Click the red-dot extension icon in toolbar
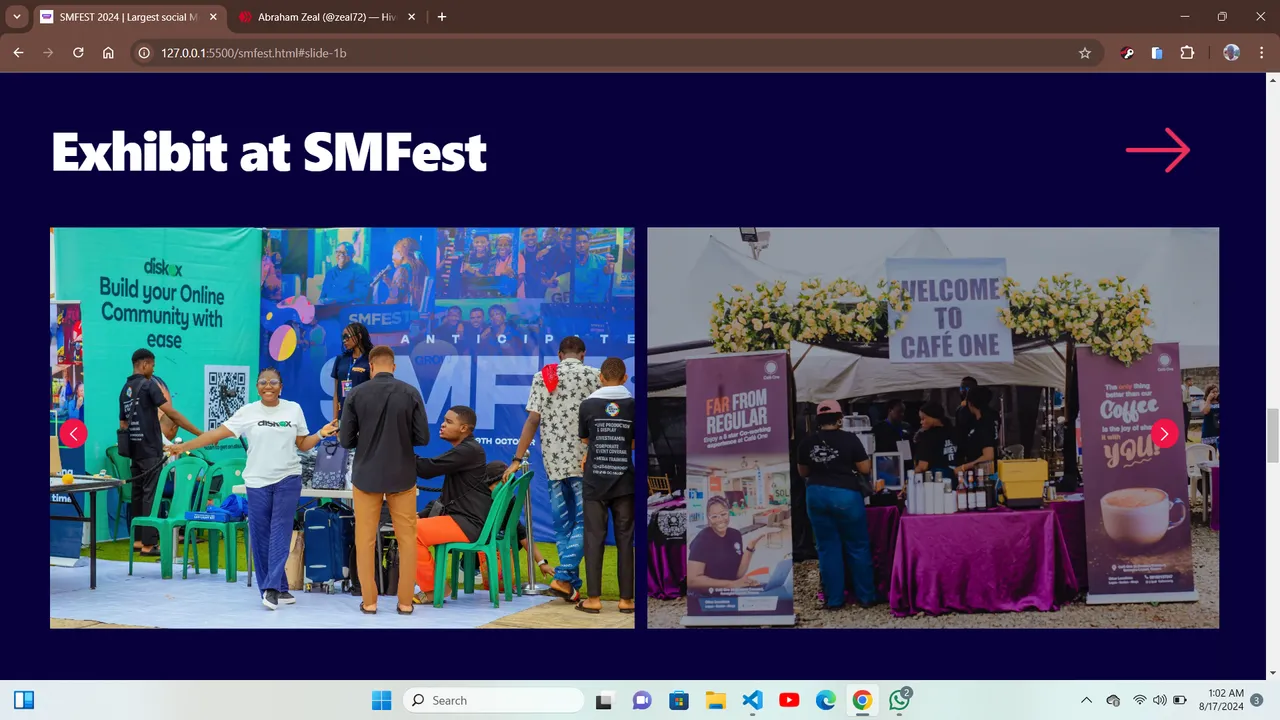 click(x=1127, y=53)
